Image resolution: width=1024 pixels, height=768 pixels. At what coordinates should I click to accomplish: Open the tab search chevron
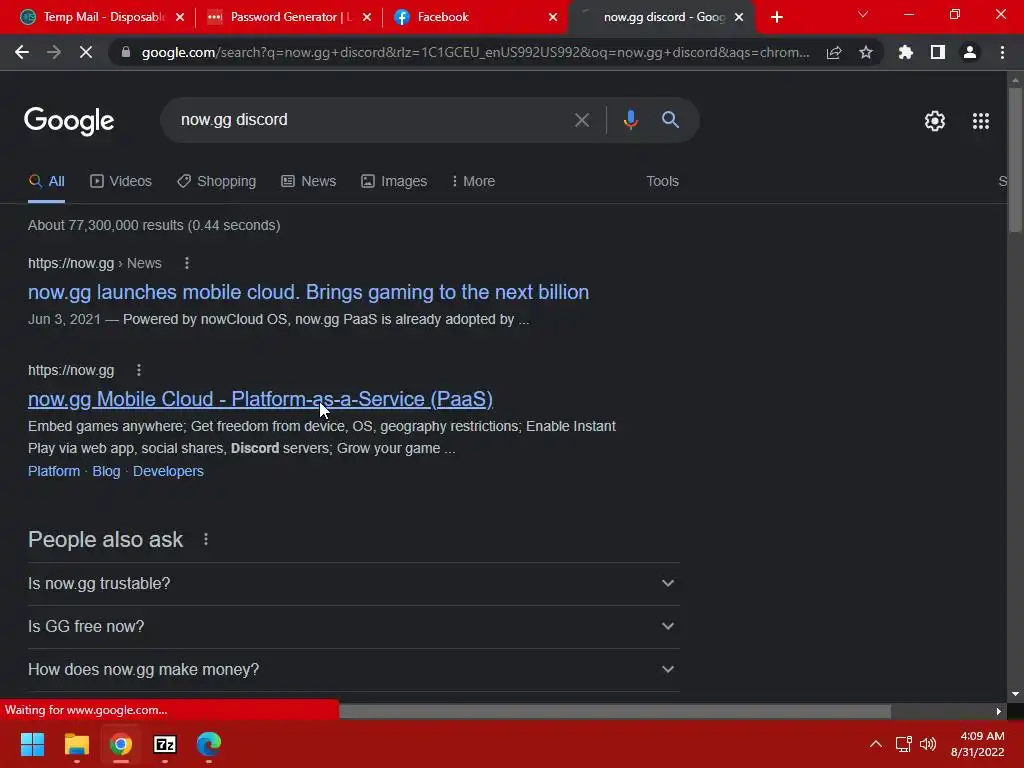(x=863, y=15)
